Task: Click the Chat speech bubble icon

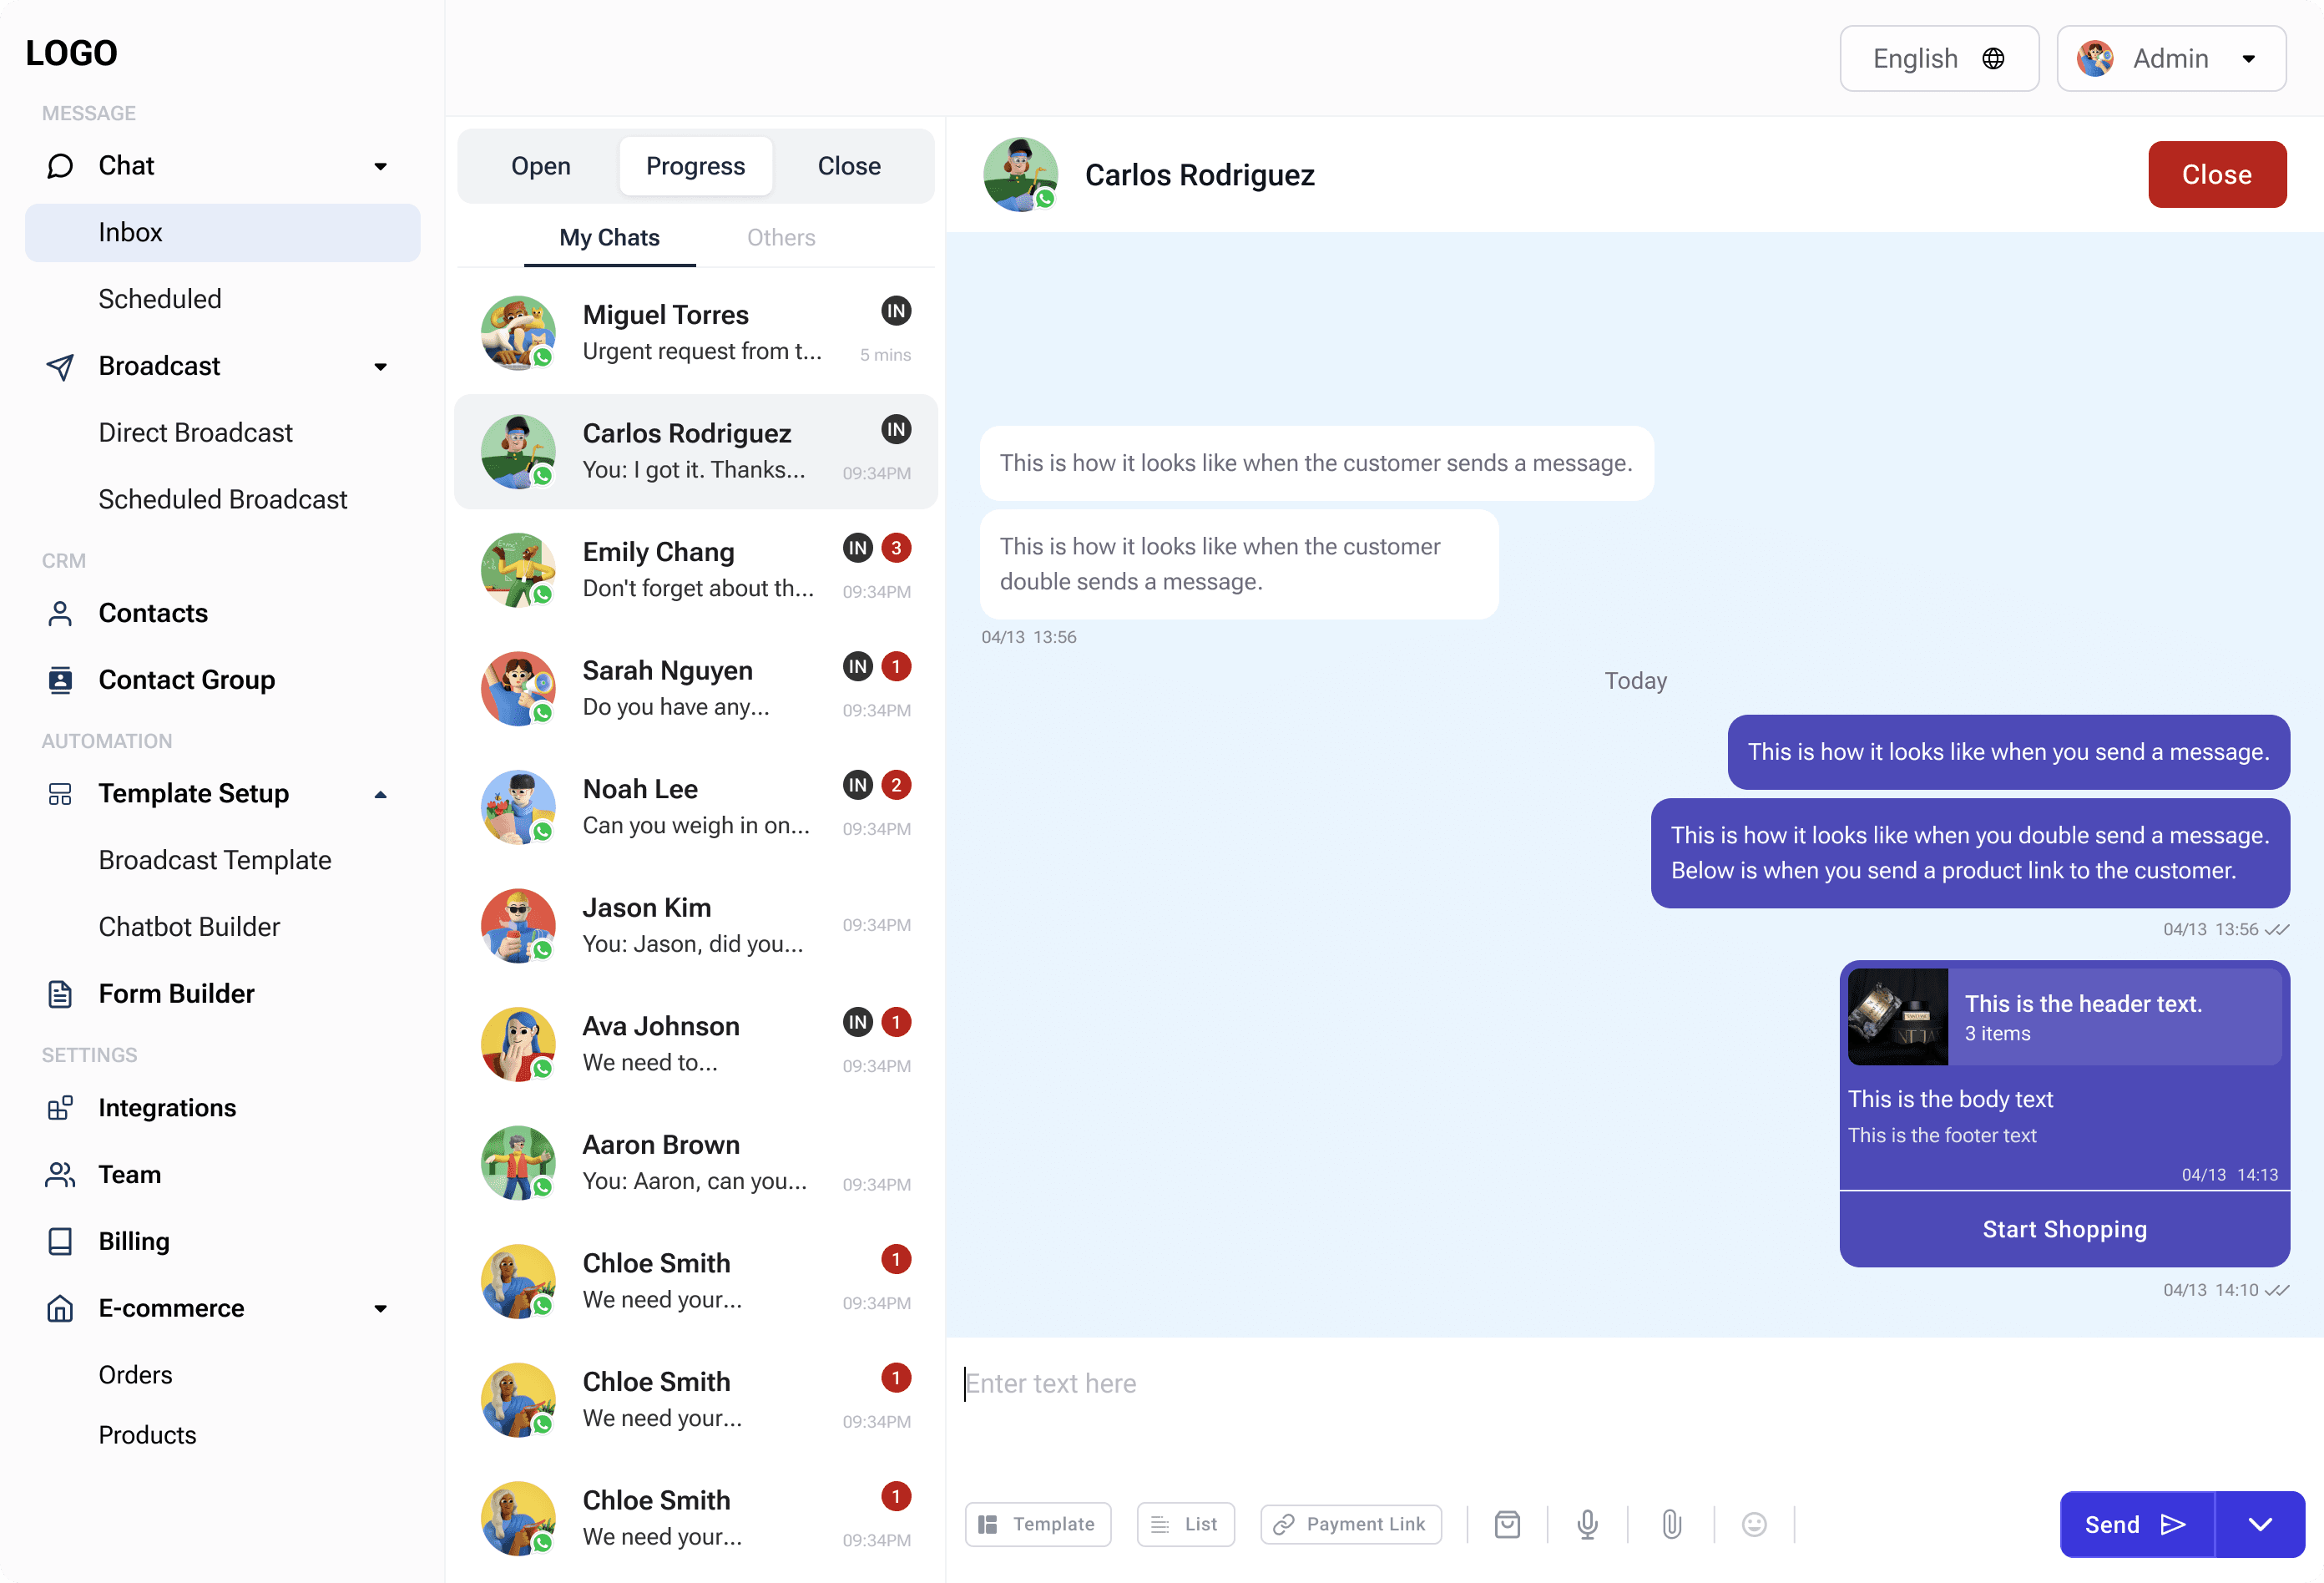Action: (60, 166)
